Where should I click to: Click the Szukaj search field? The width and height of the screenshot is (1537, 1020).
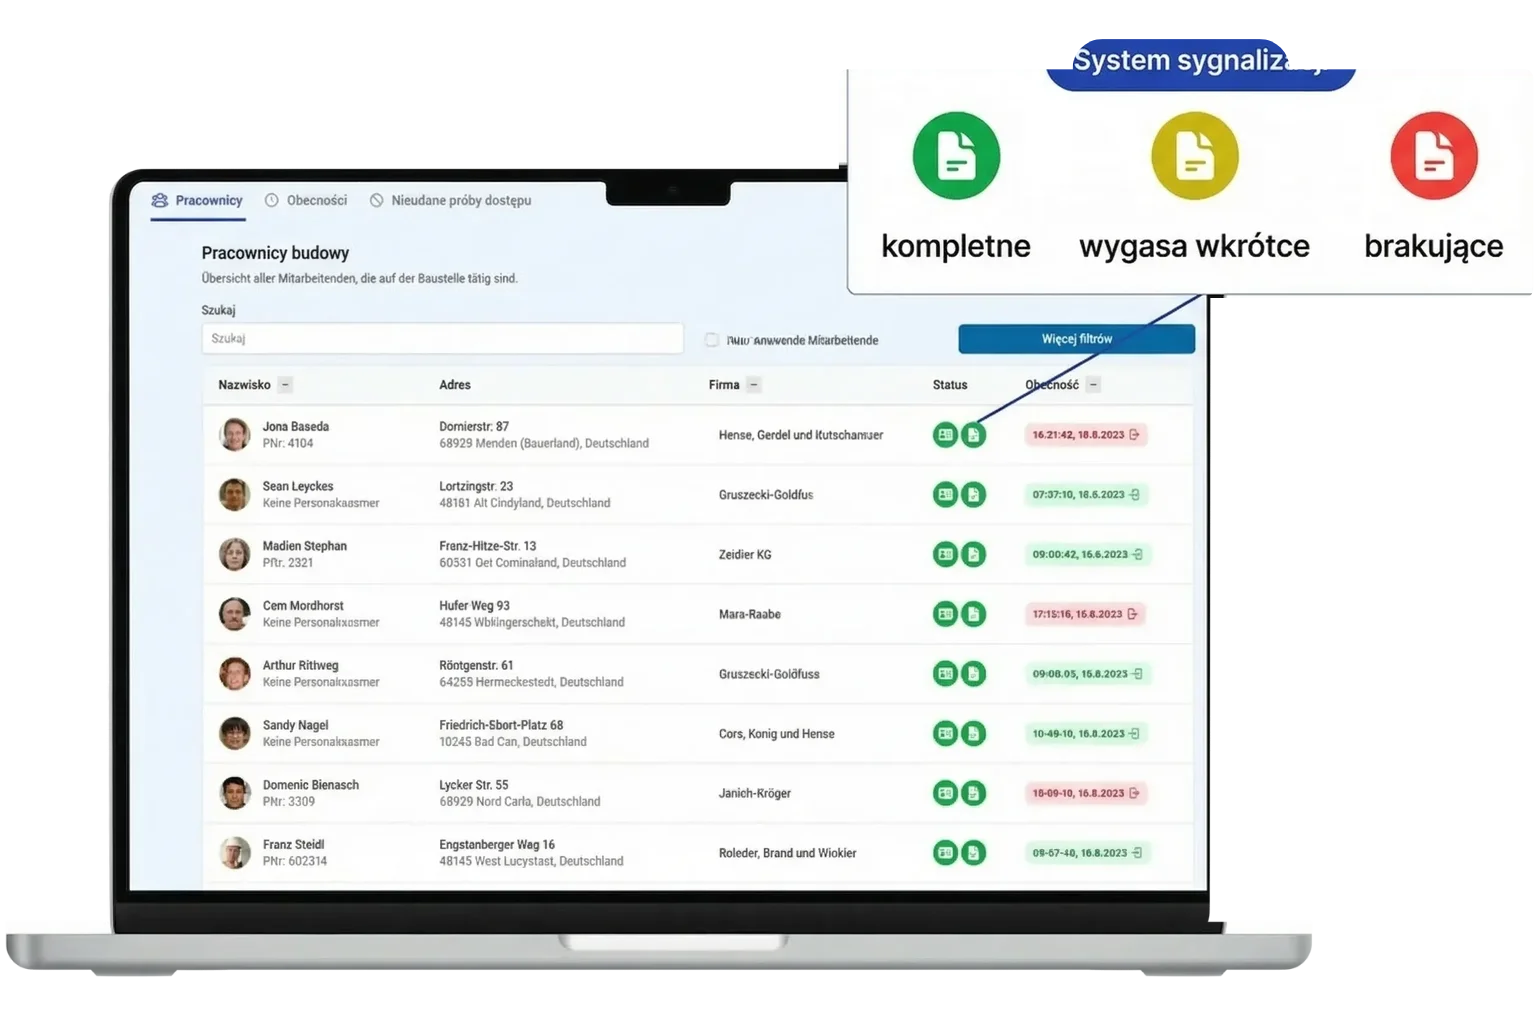[442, 338]
